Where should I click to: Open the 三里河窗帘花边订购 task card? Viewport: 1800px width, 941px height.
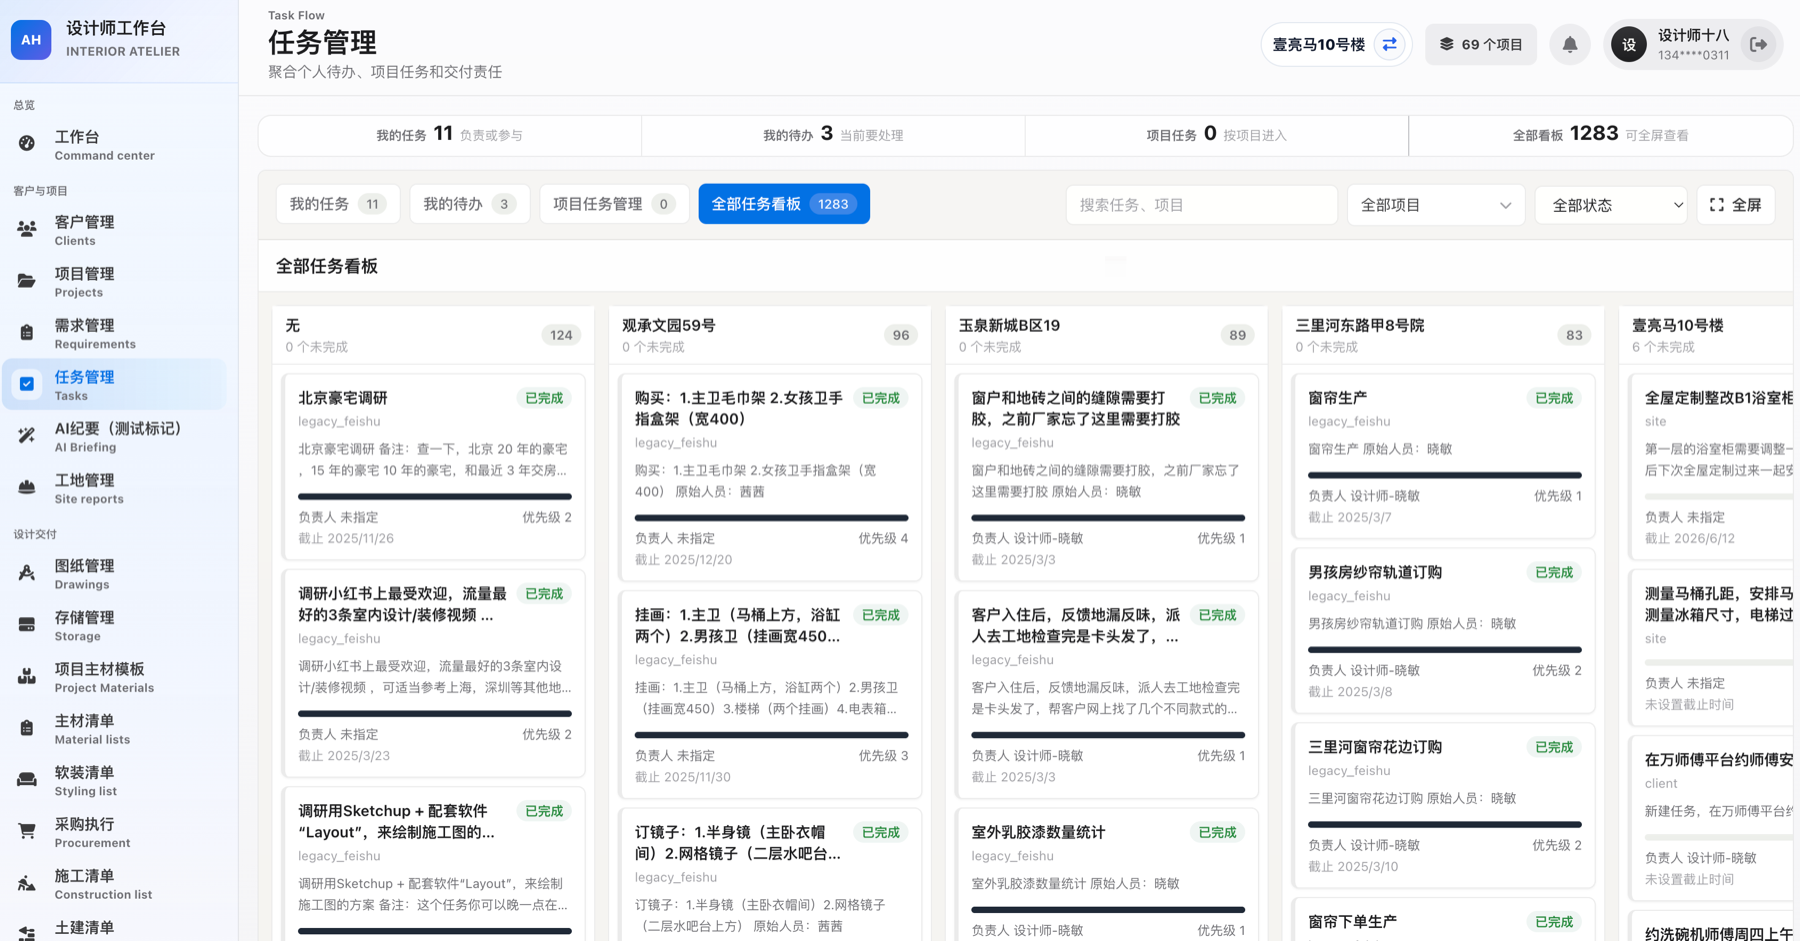pyautogui.click(x=1444, y=805)
